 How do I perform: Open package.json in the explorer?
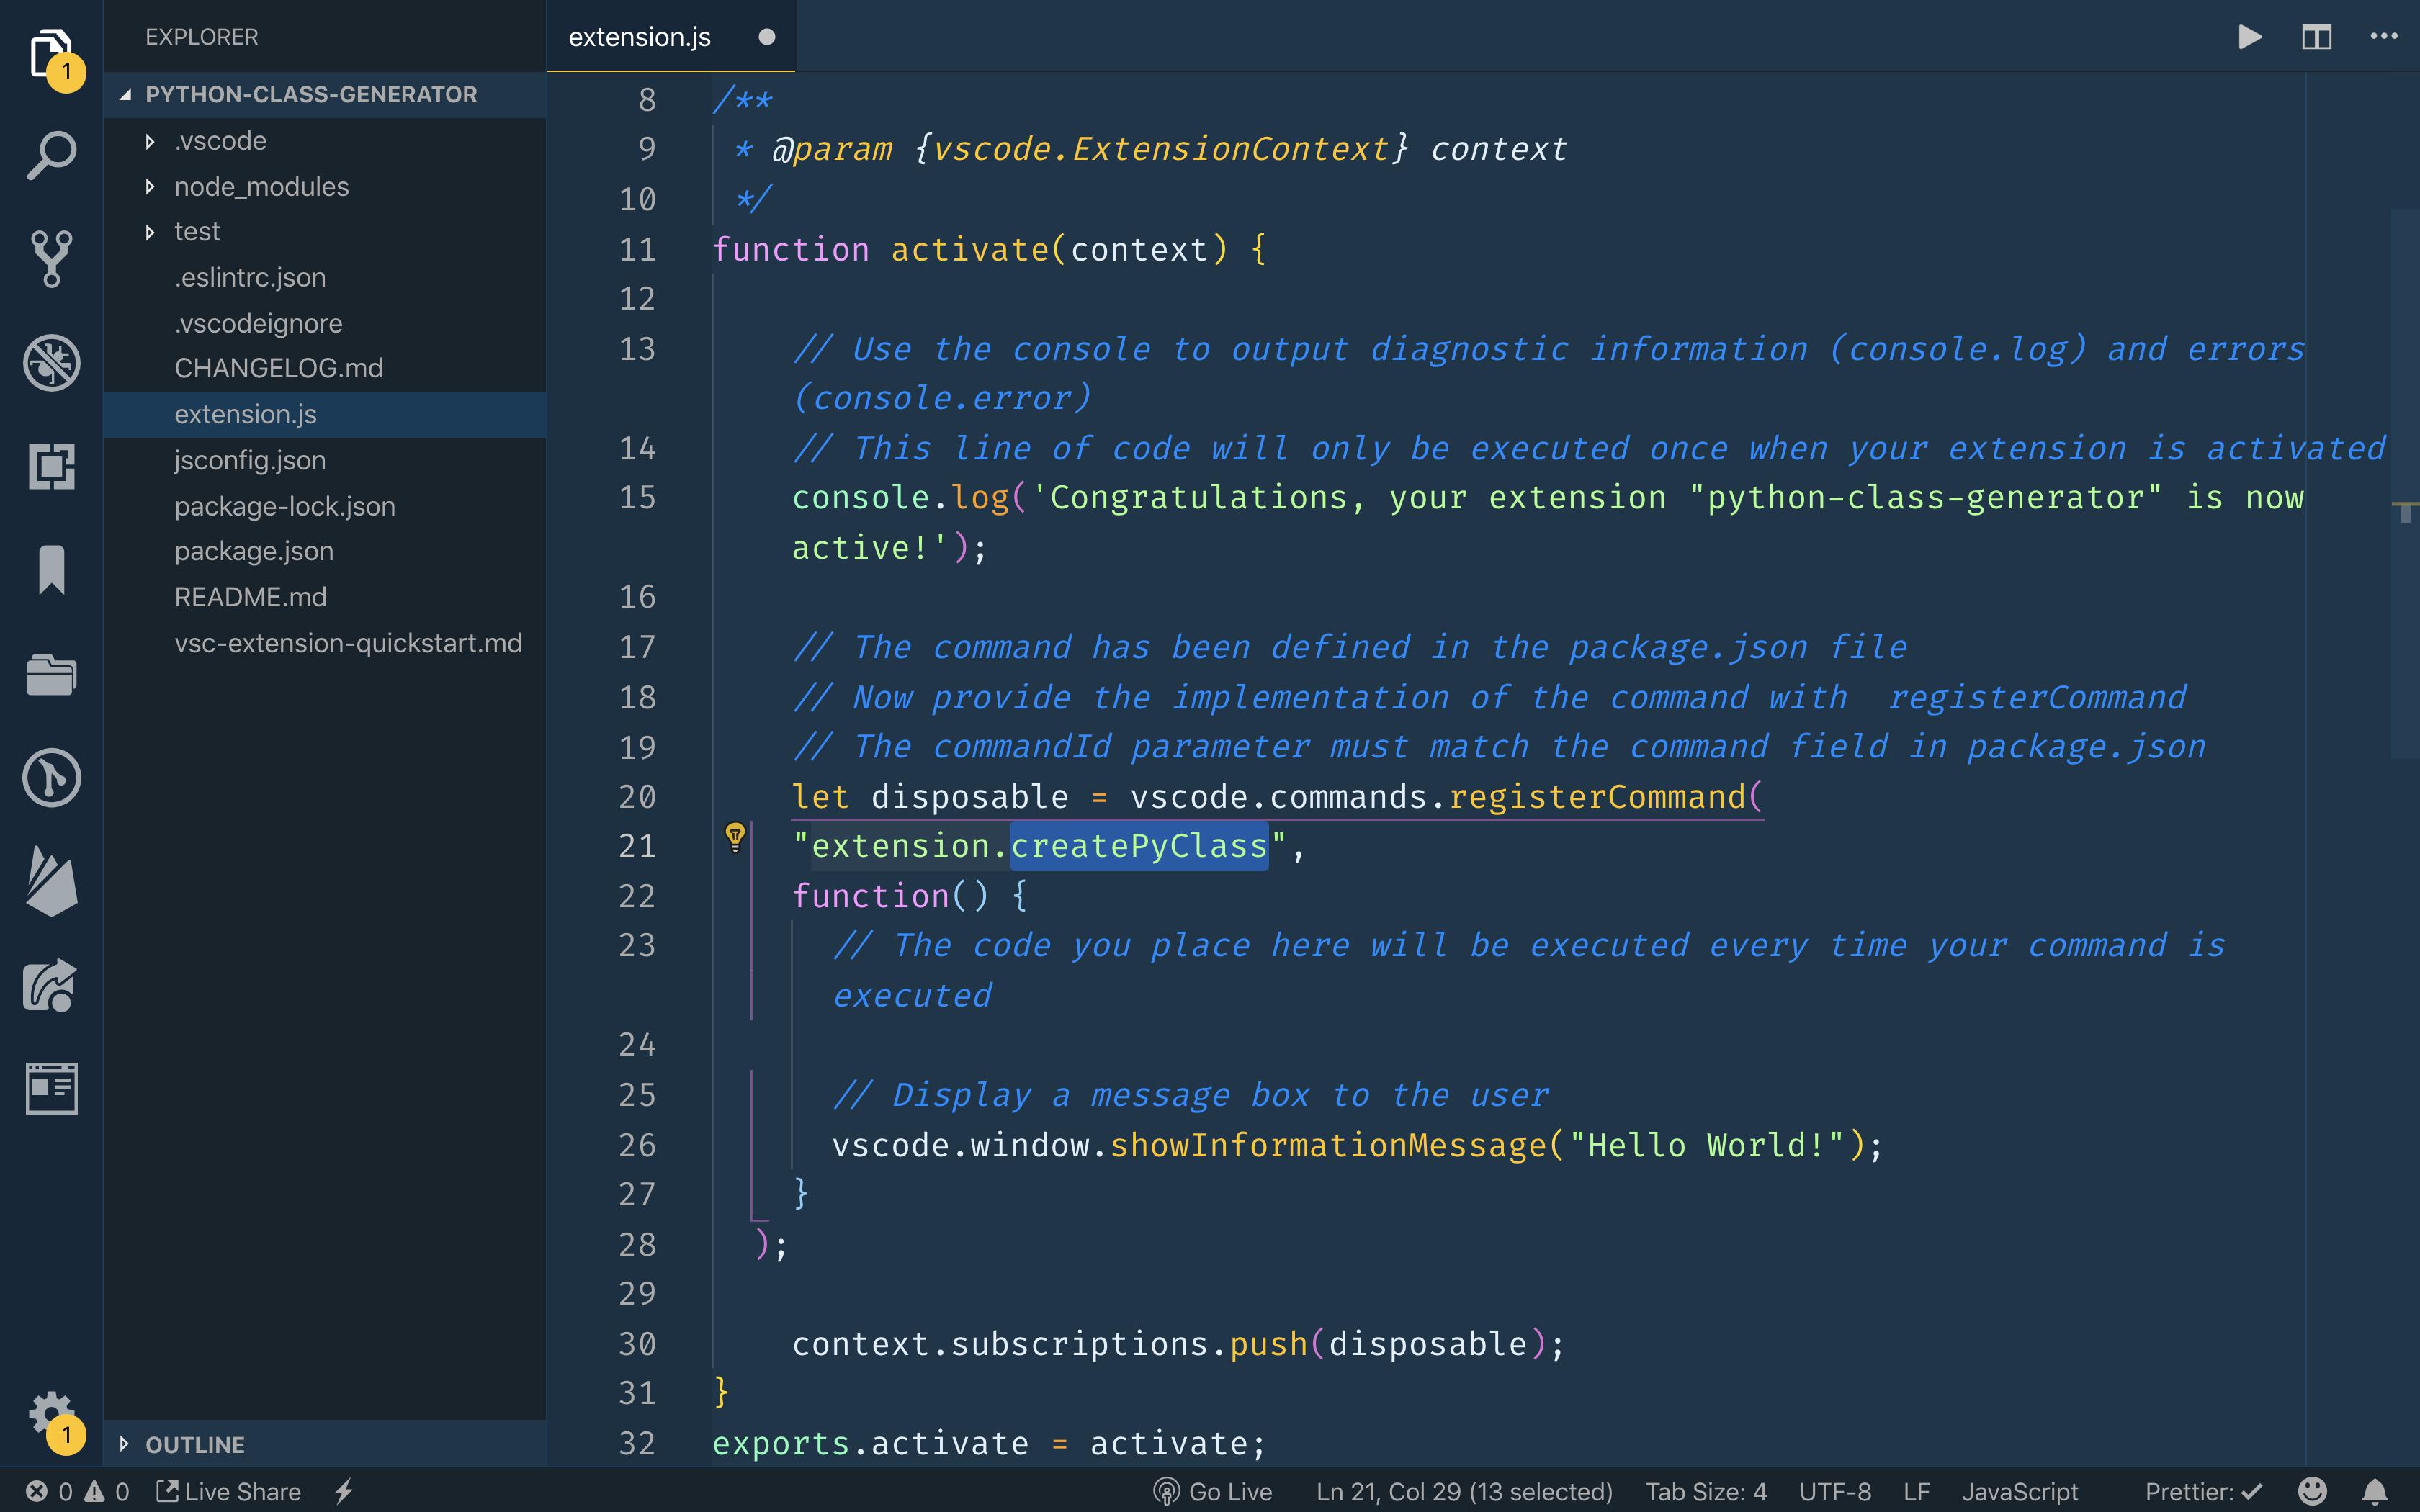(x=254, y=551)
